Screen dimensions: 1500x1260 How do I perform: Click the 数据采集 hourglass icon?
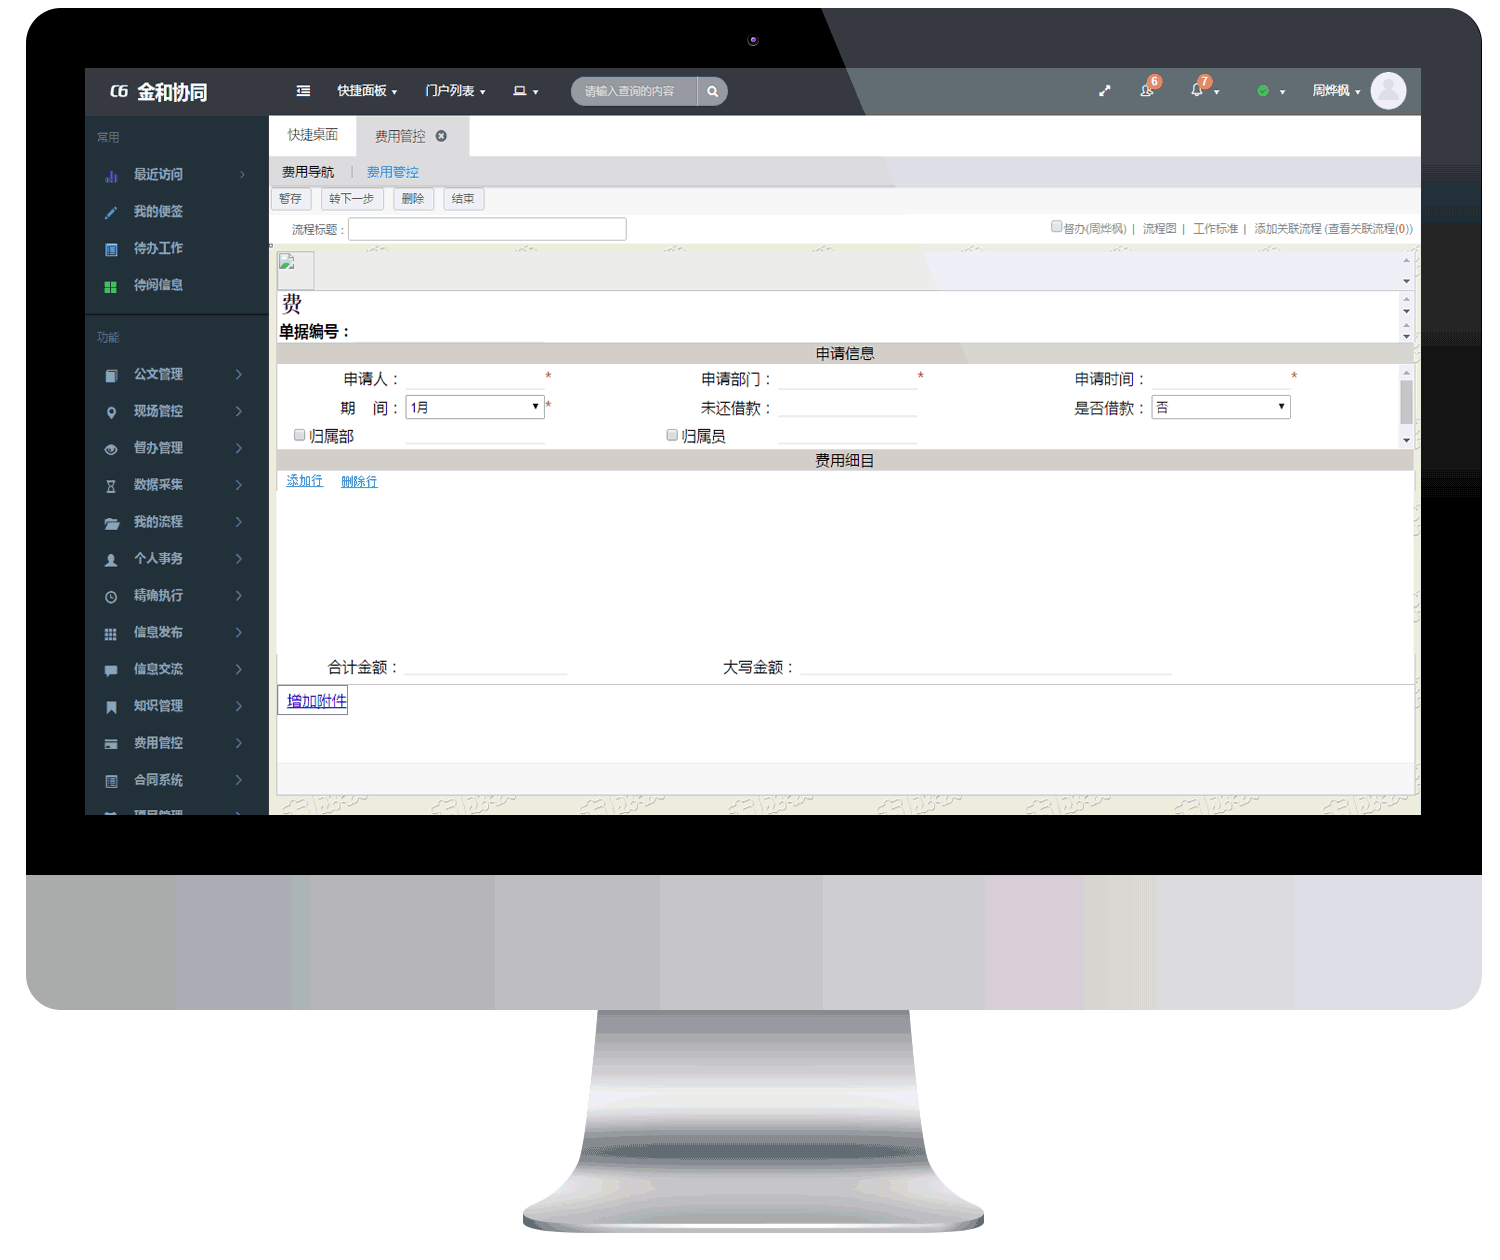point(111,486)
